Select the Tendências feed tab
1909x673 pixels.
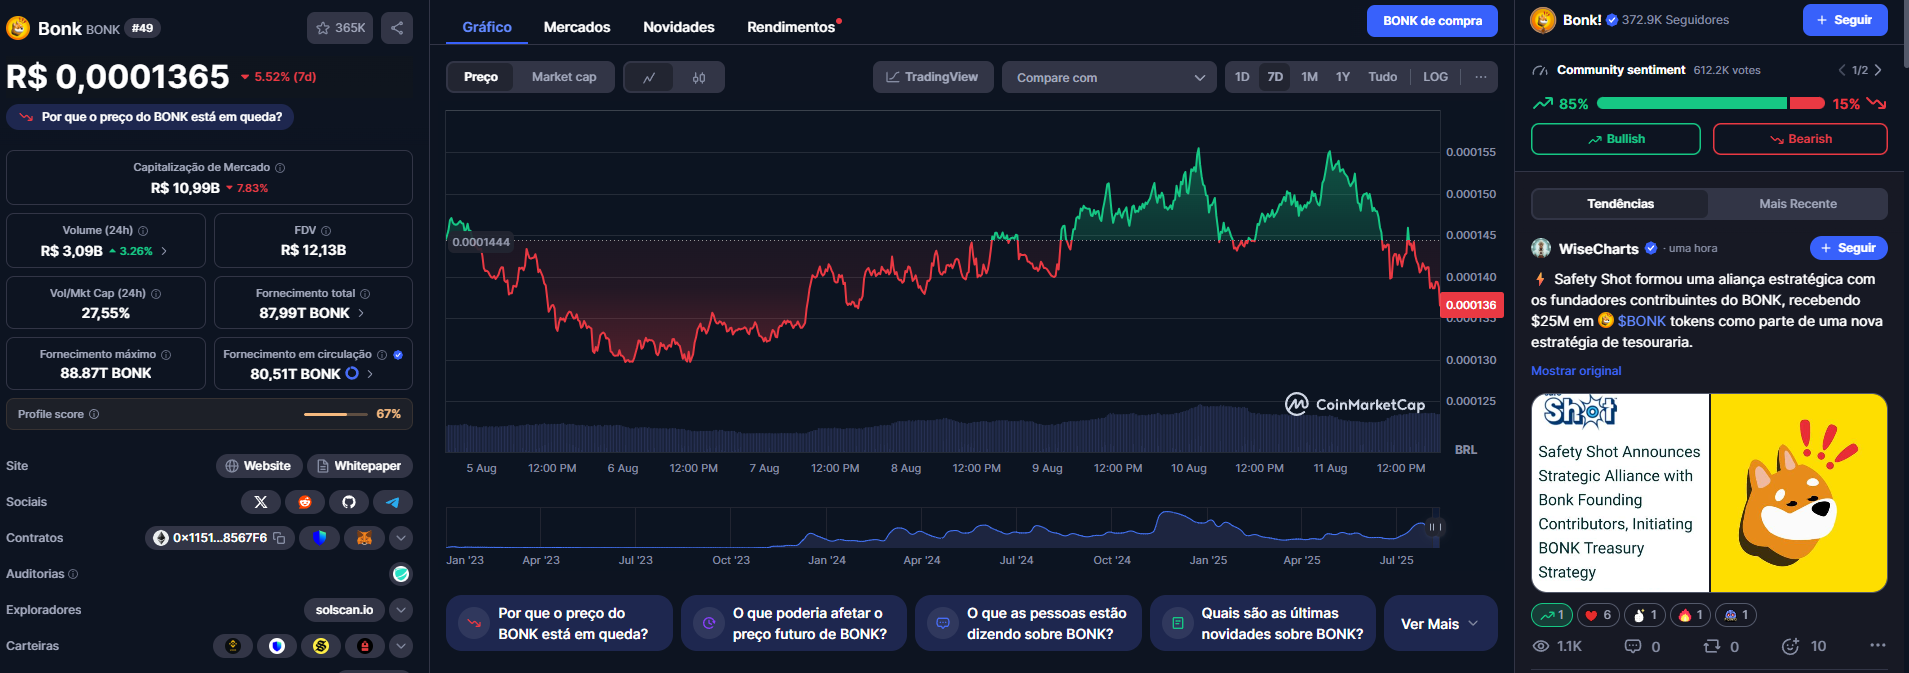pos(1620,204)
